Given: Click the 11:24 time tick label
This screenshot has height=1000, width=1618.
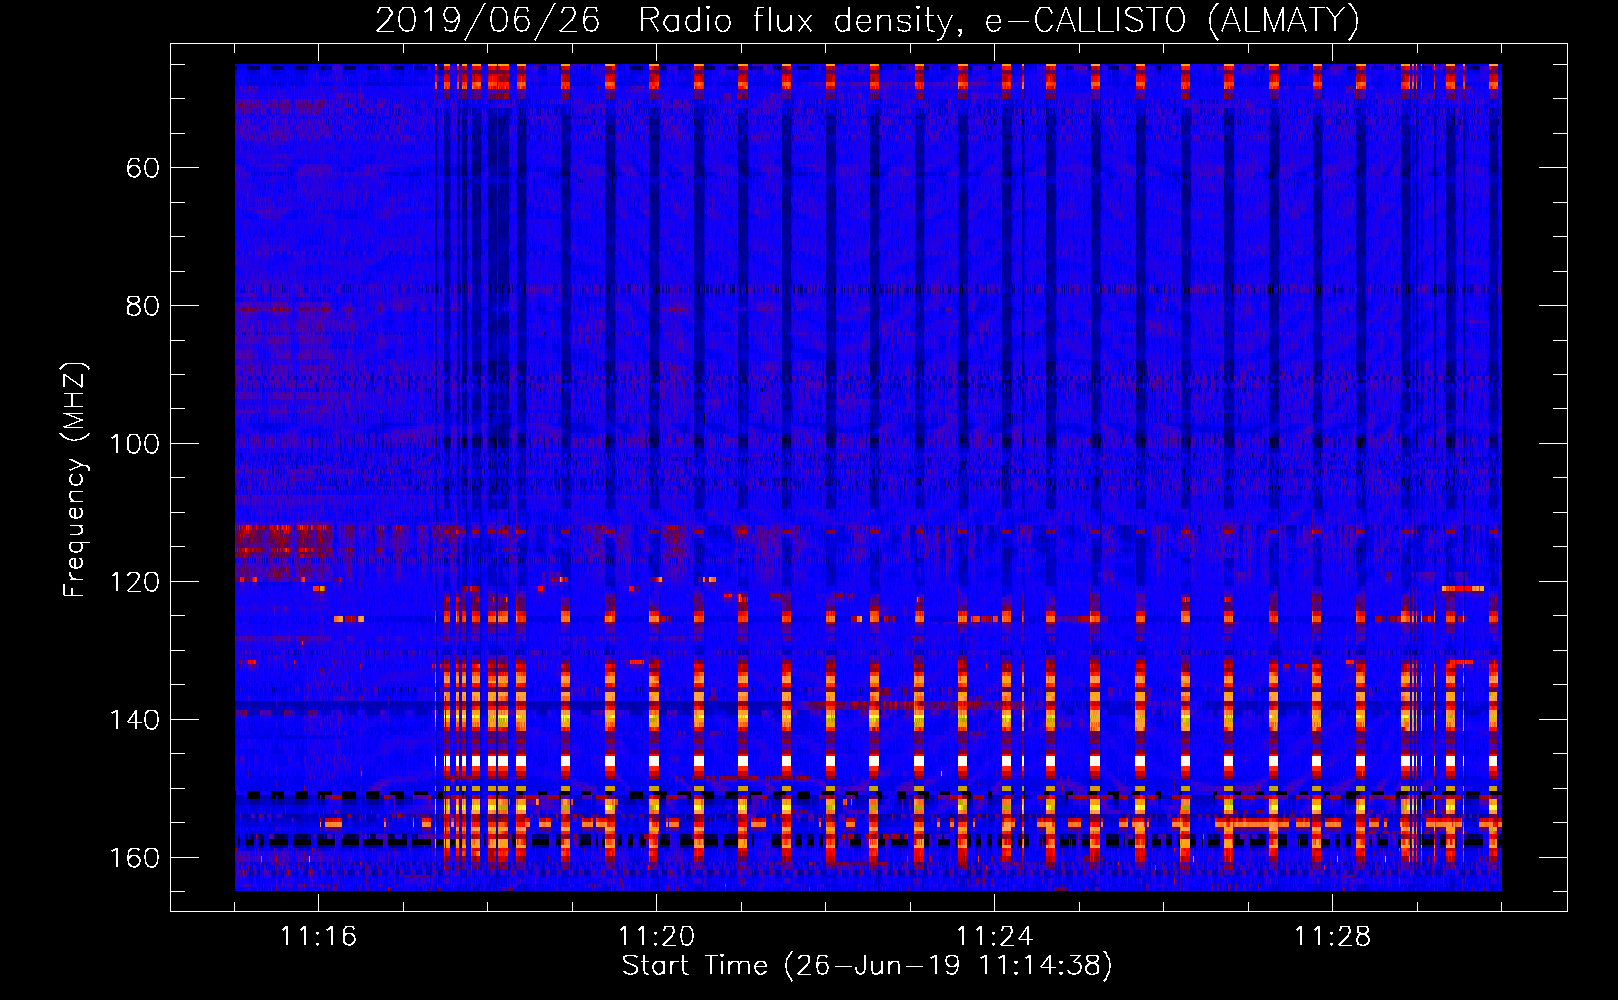Looking at the screenshot, I should point(994,937).
